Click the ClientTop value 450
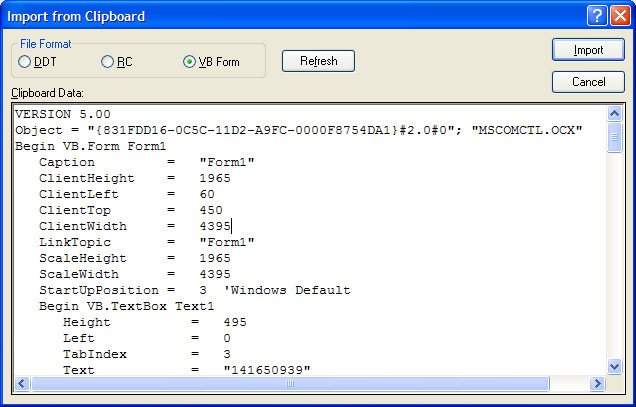The width and height of the screenshot is (636, 407). click(211, 210)
